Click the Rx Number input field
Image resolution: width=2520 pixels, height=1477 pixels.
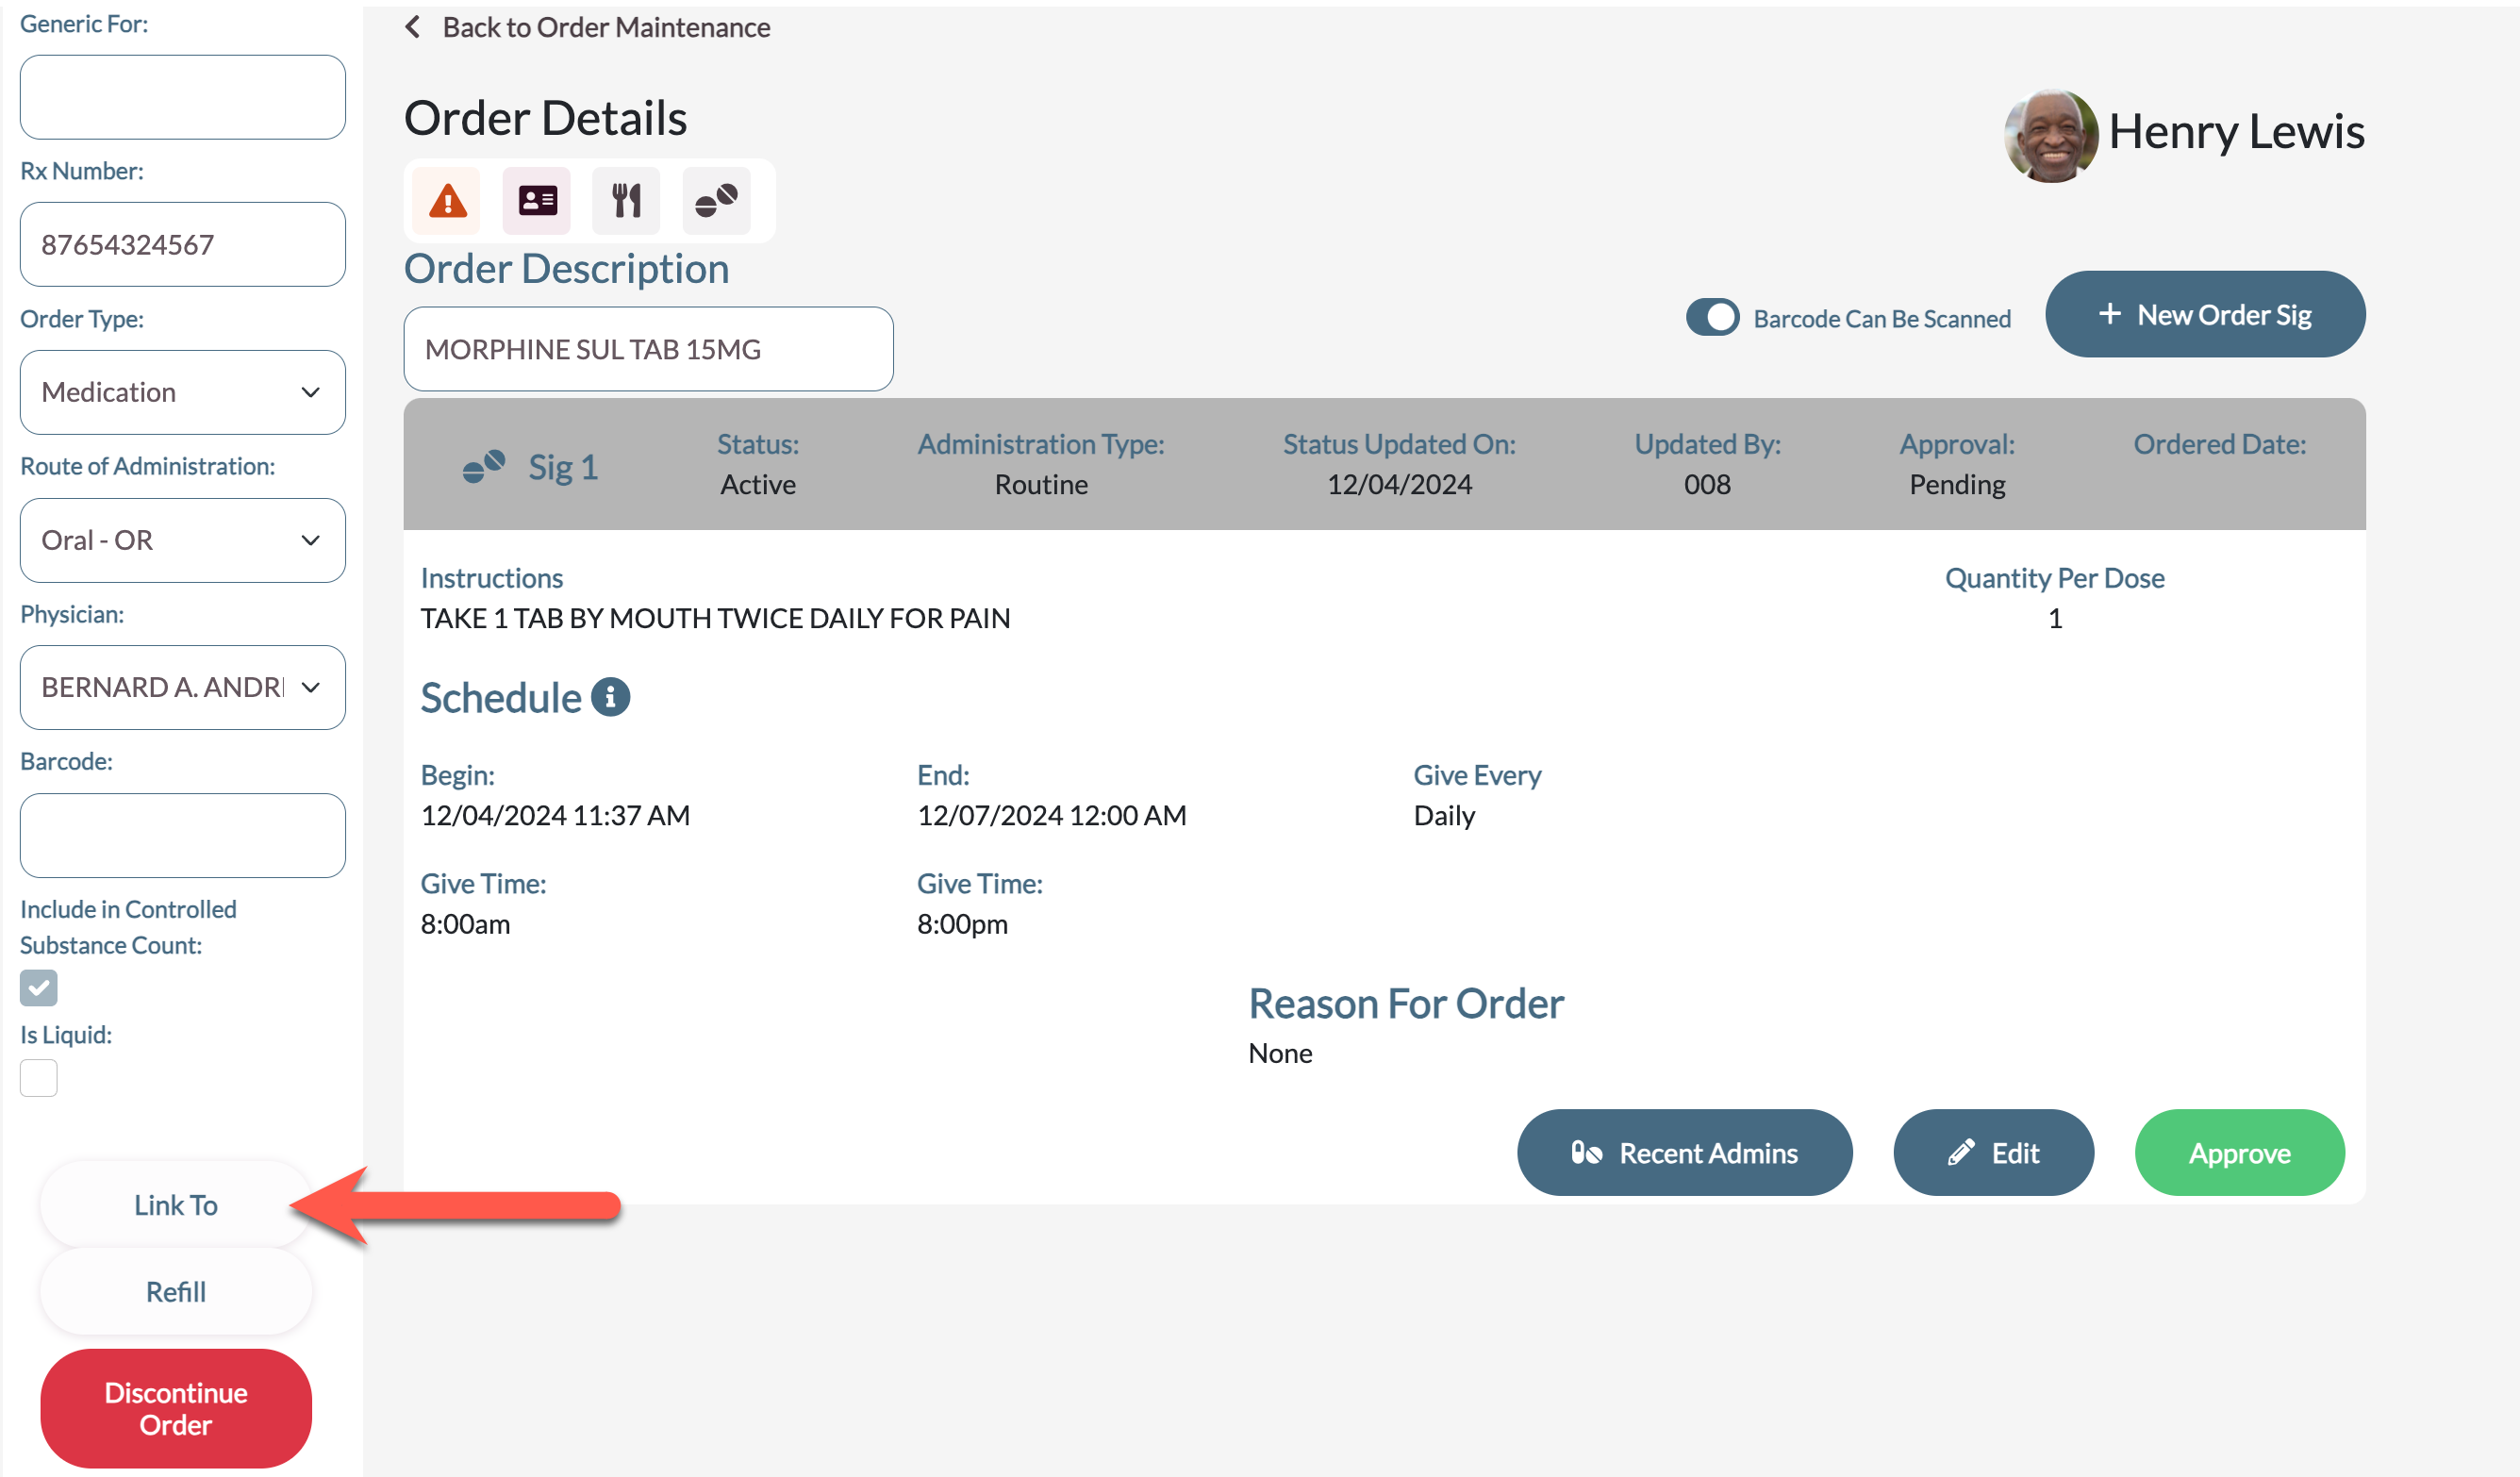(182, 245)
